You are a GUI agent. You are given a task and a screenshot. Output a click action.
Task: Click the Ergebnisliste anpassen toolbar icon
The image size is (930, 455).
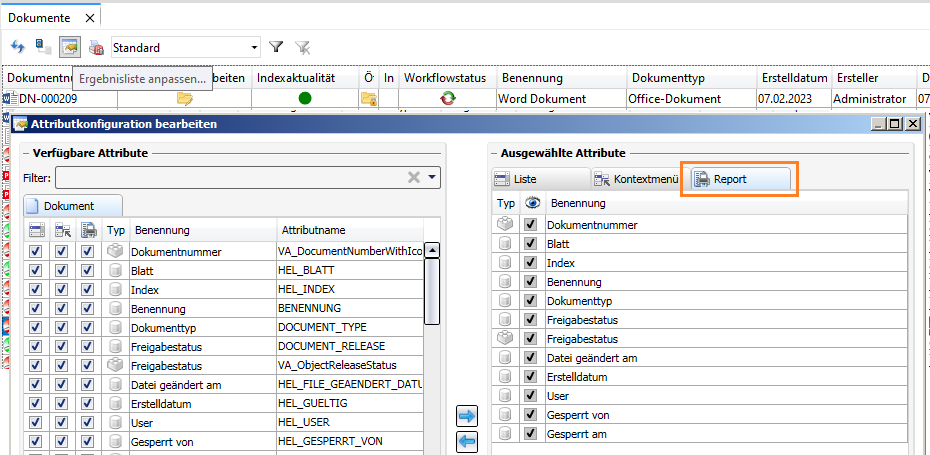click(x=69, y=47)
